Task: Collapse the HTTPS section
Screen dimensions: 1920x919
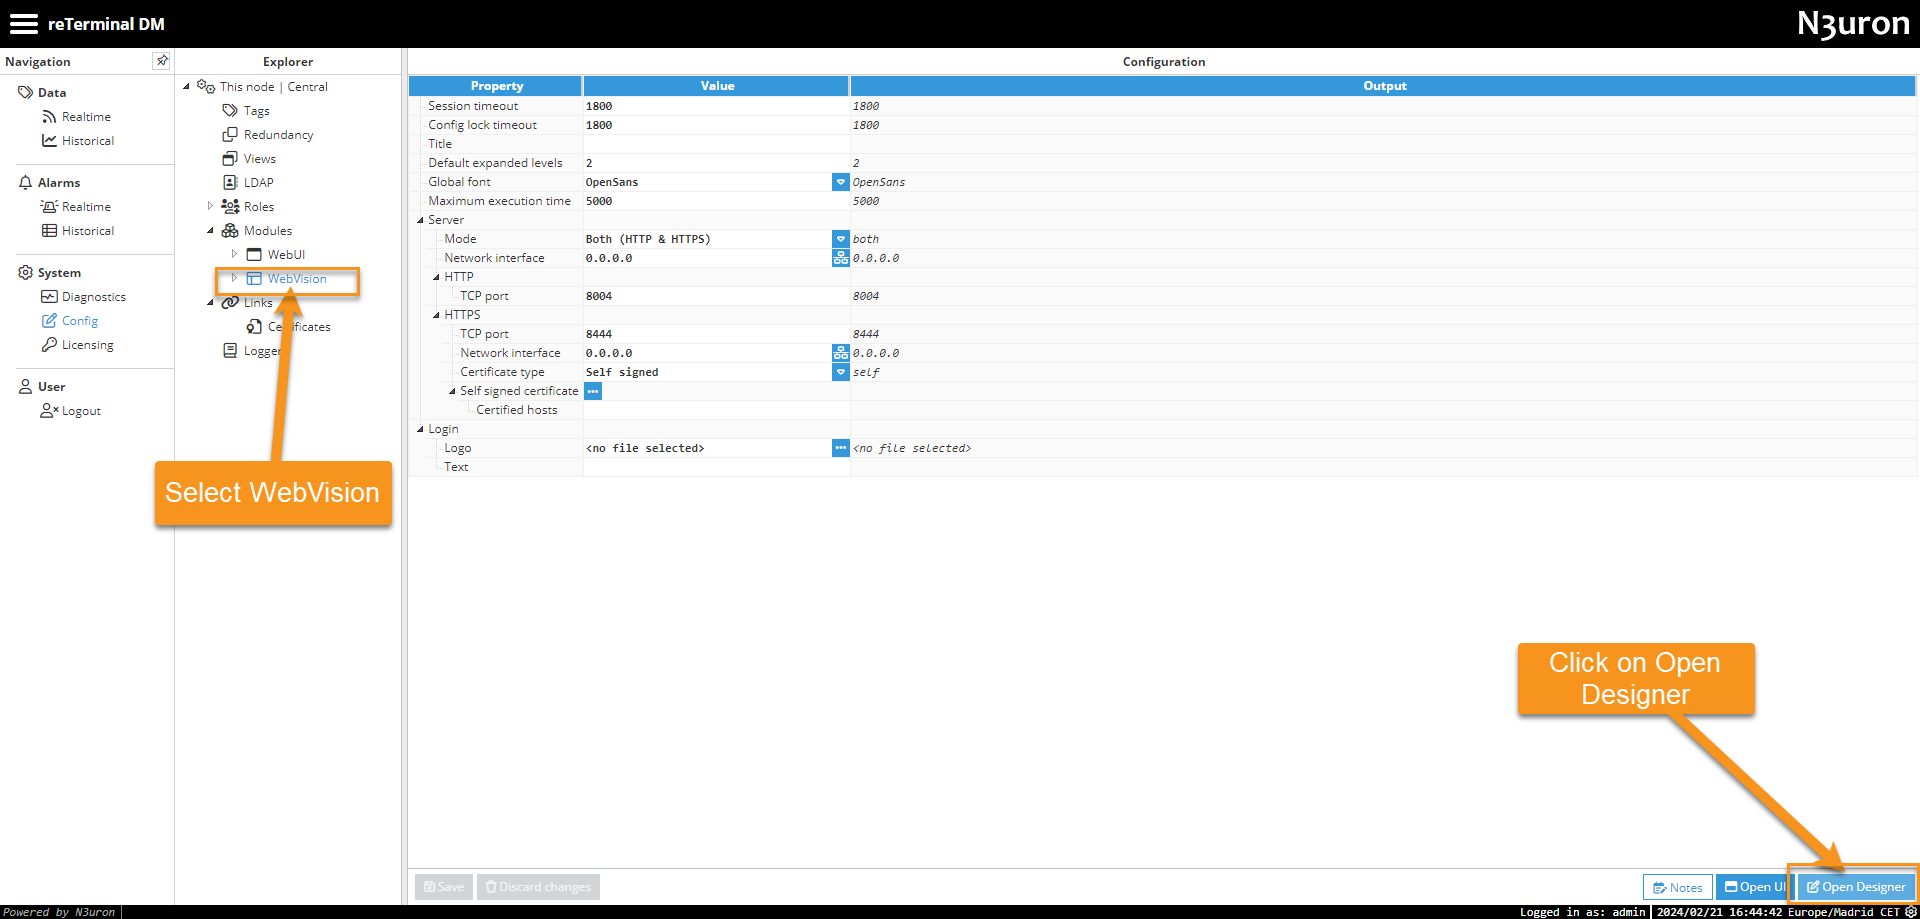Action: pos(436,315)
